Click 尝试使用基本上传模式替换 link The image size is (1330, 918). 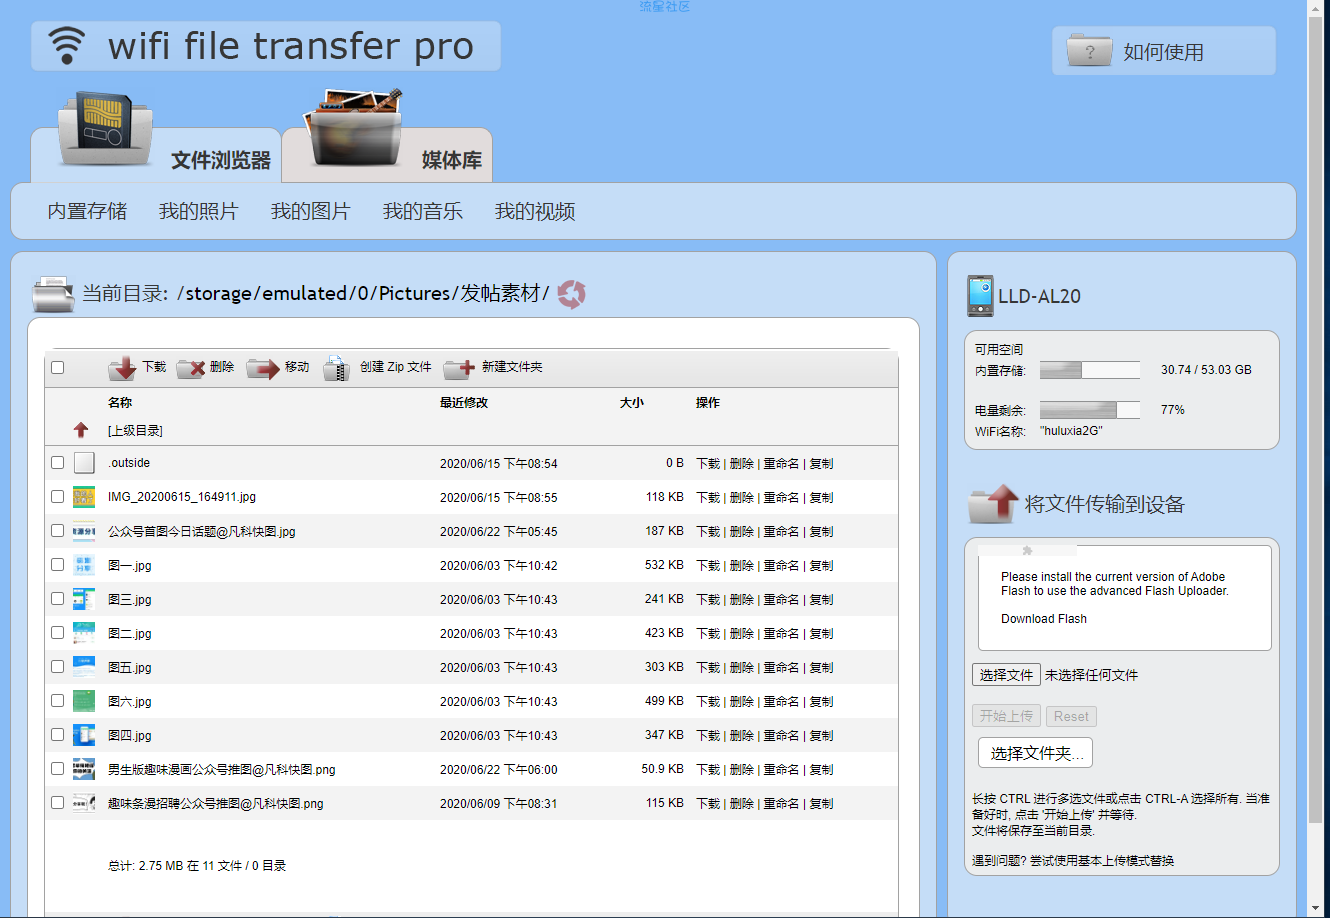point(1102,861)
